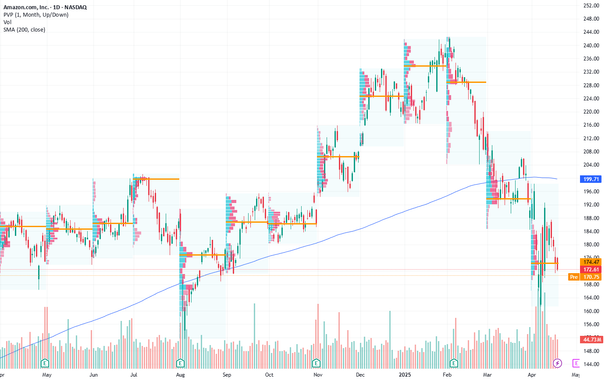Click the earnings marker near May

[x=45, y=363]
